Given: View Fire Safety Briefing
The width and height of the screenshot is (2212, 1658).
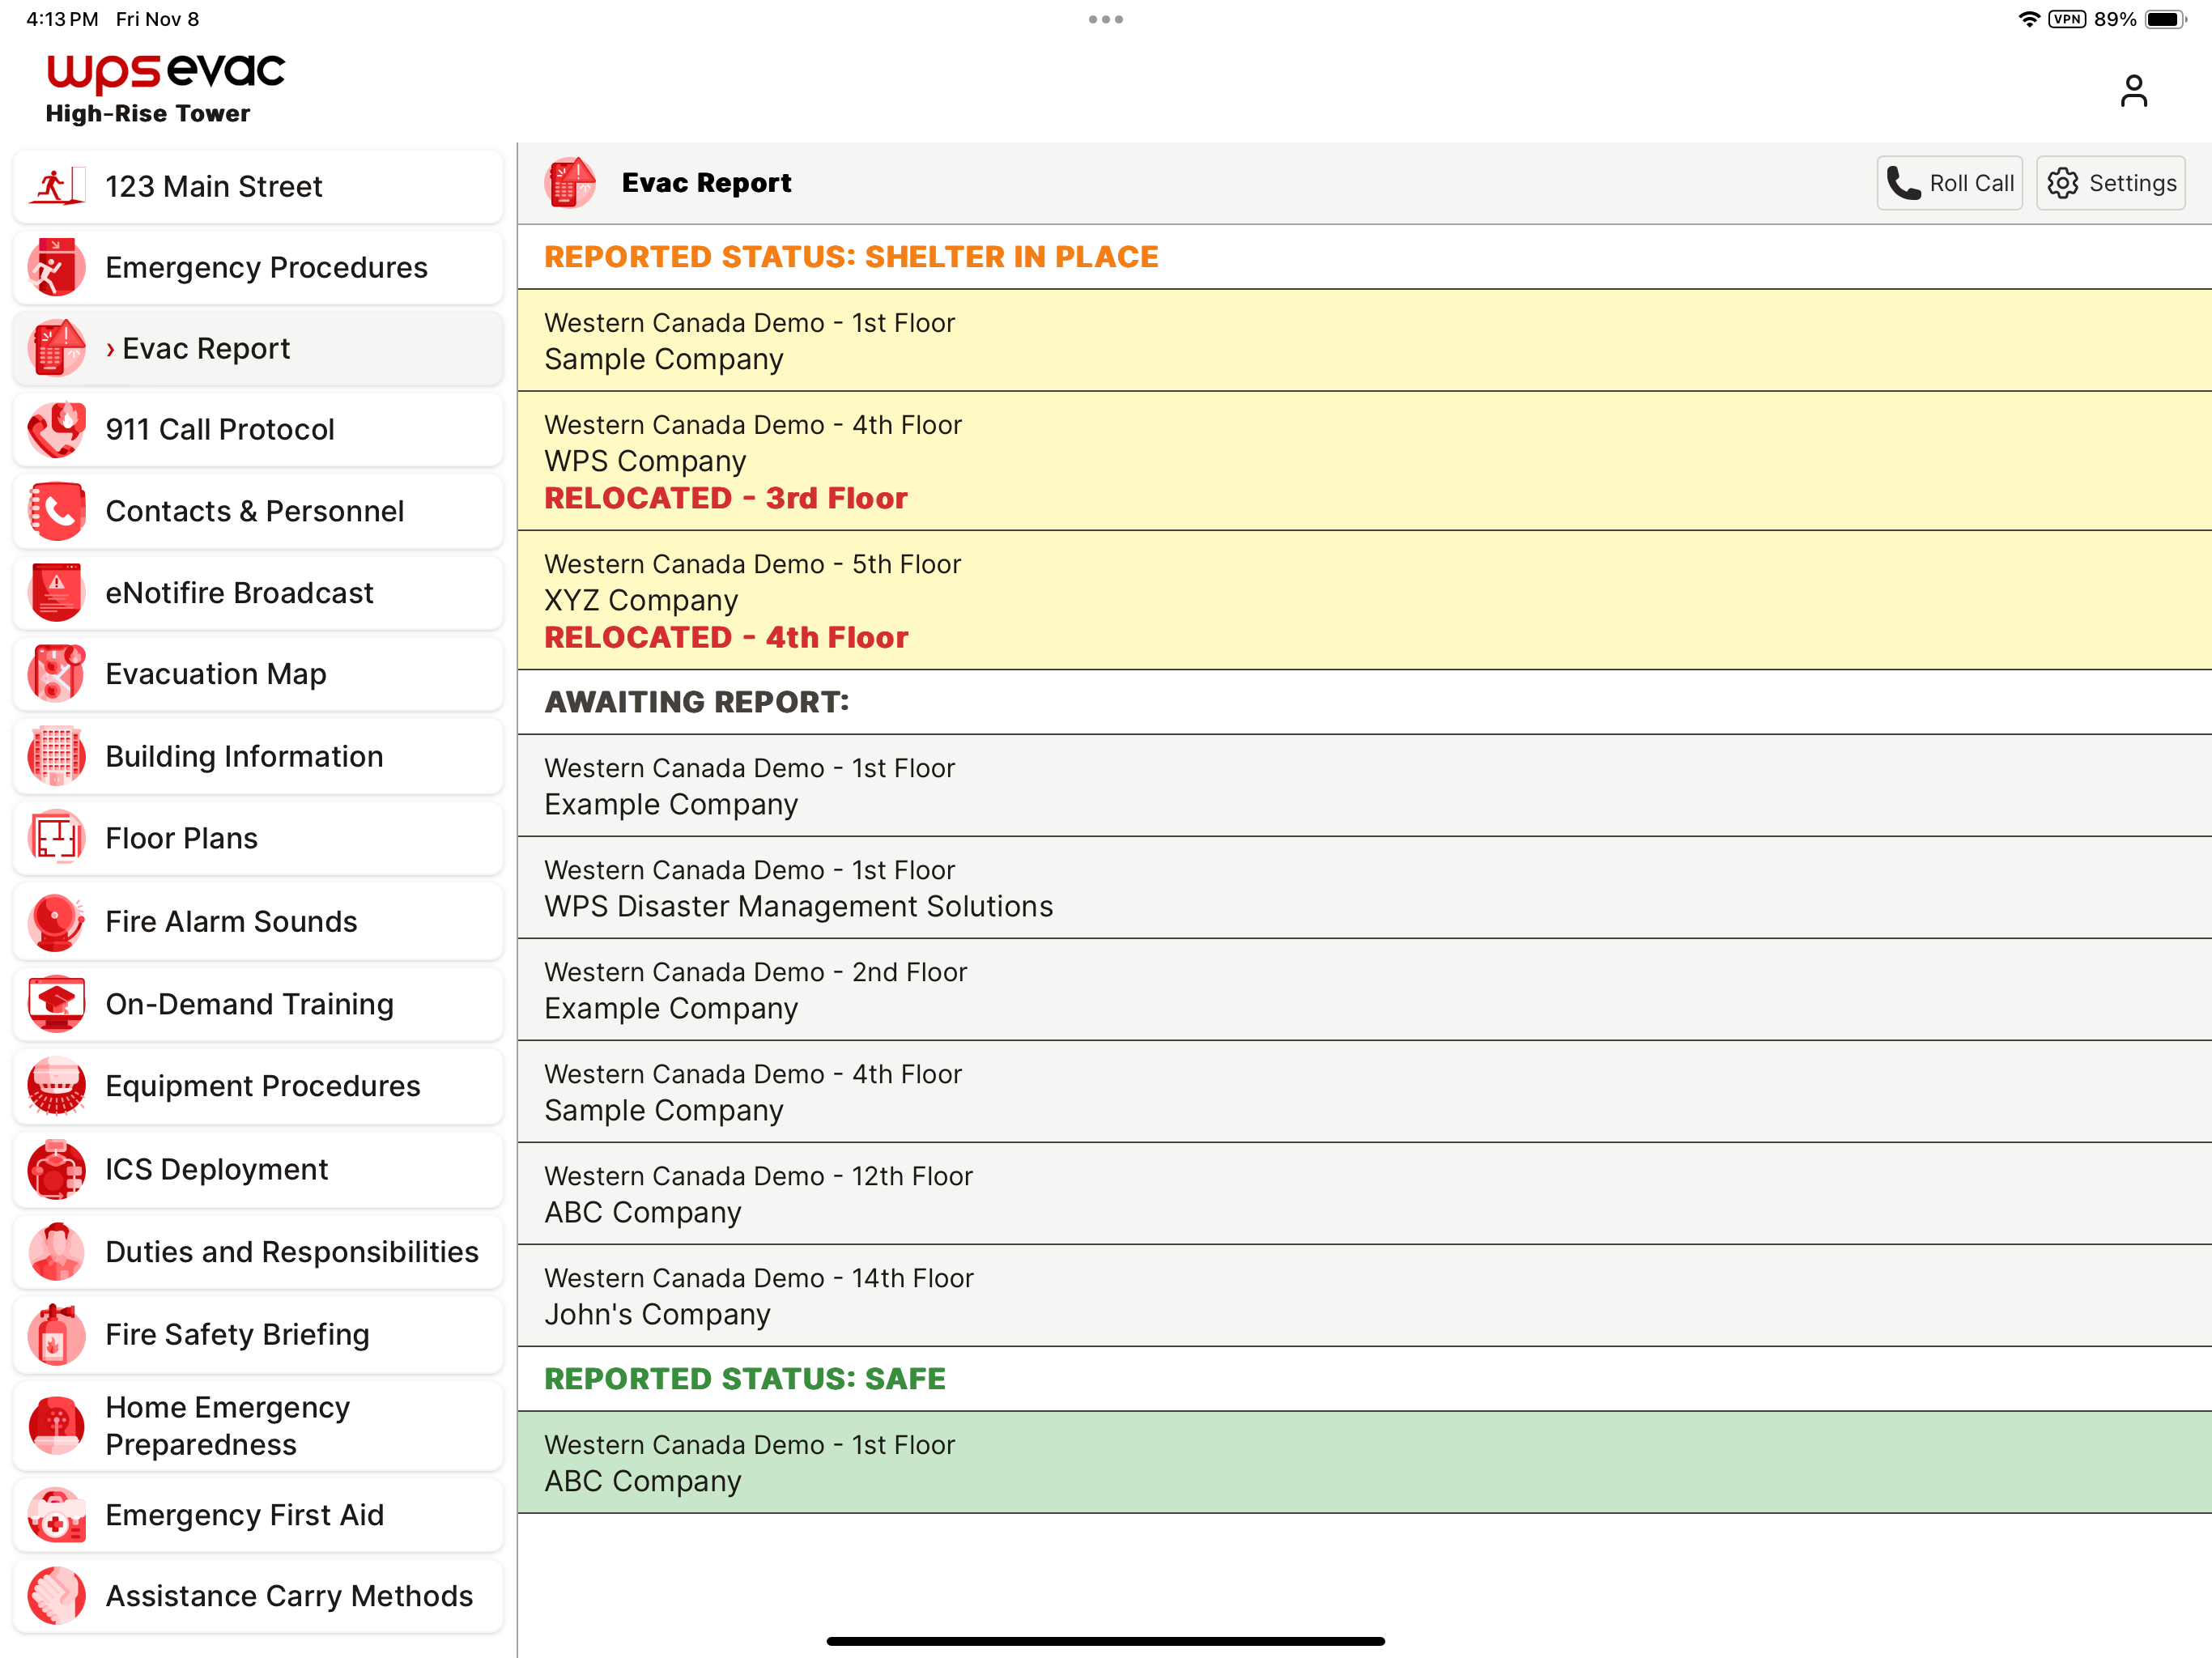Looking at the screenshot, I should [258, 1334].
